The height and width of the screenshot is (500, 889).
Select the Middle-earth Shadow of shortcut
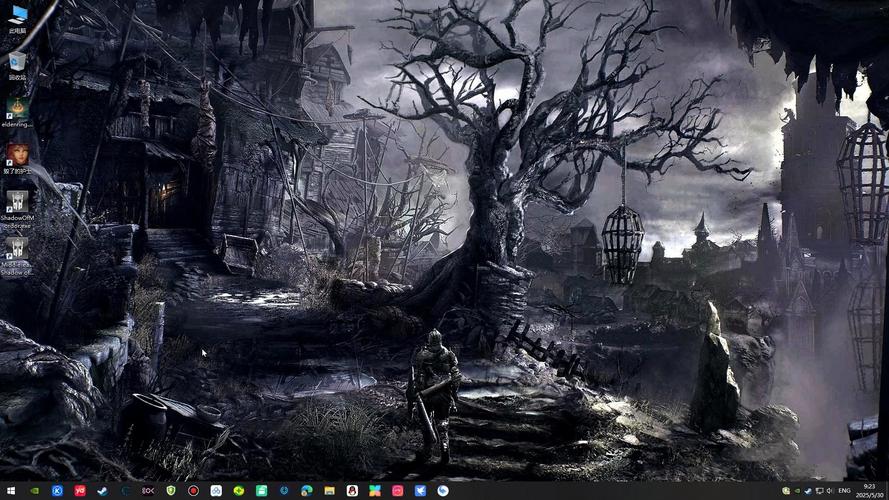click(17, 257)
